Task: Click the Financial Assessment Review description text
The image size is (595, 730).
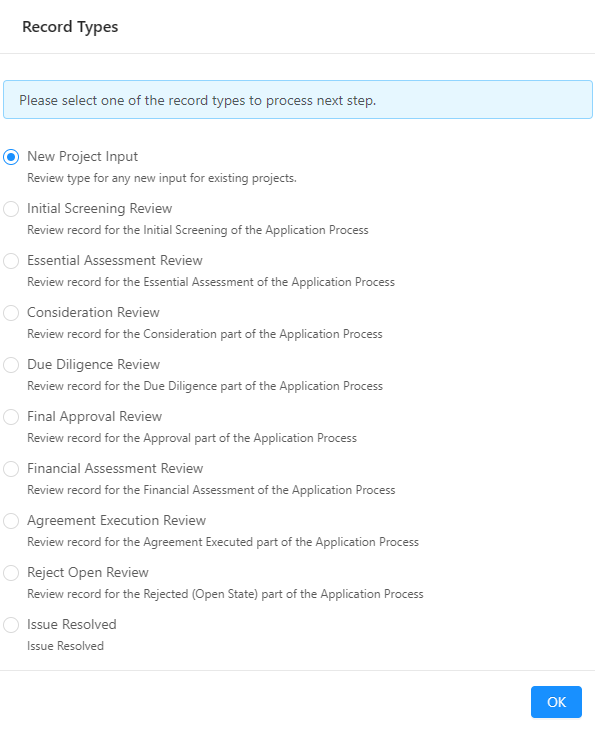Action: pyautogui.click(x=211, y=490)
